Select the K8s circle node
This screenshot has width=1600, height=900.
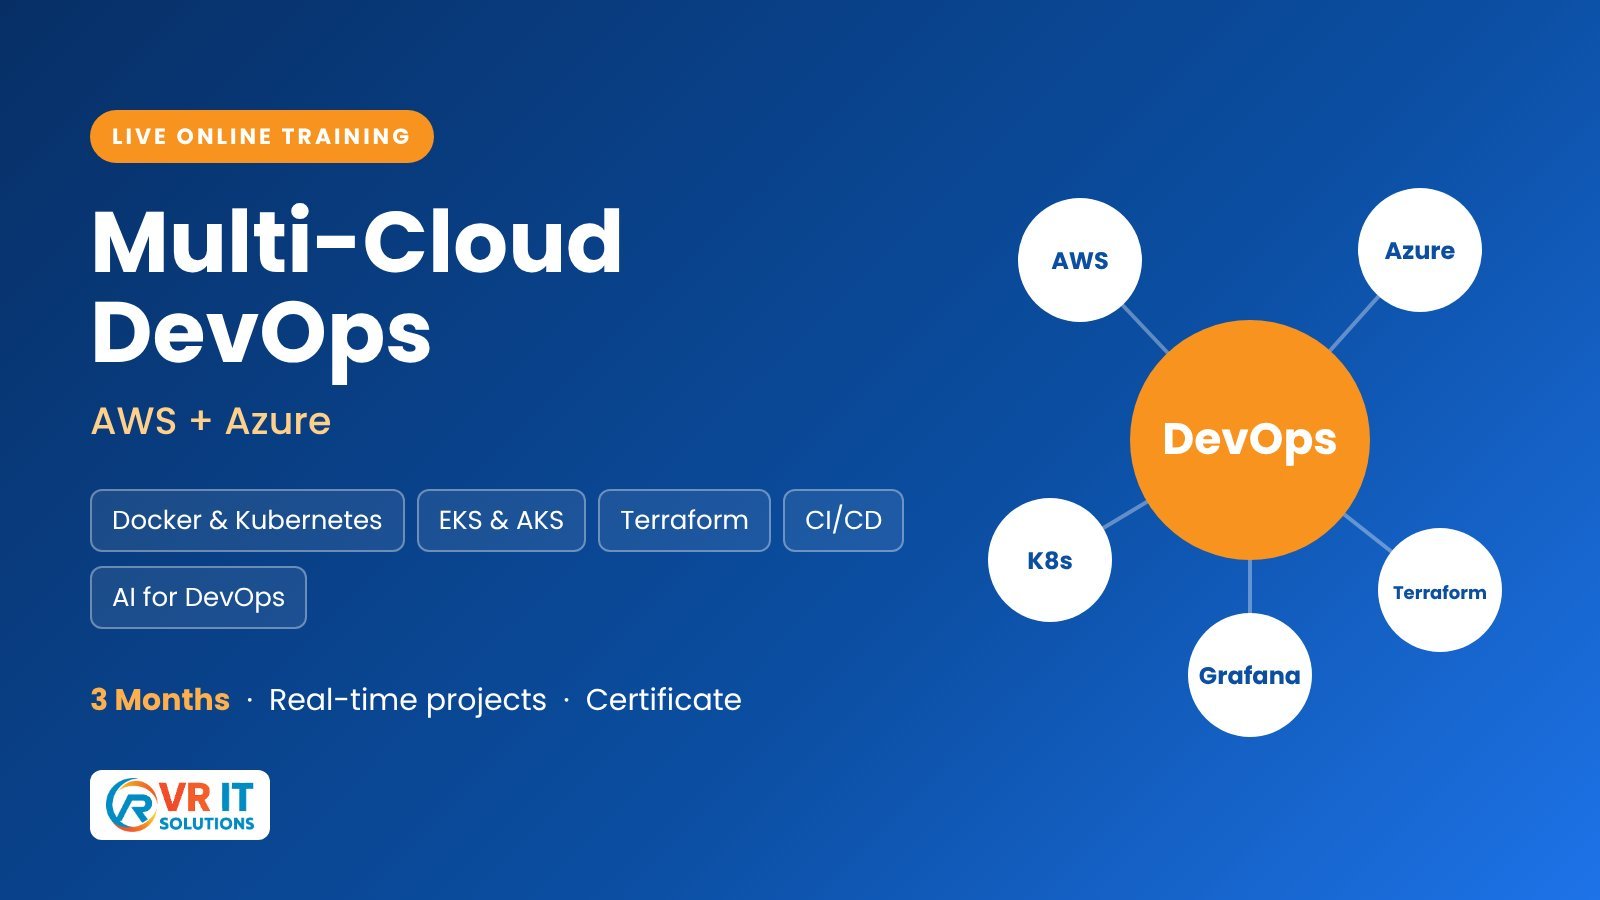pos(1050,560)
